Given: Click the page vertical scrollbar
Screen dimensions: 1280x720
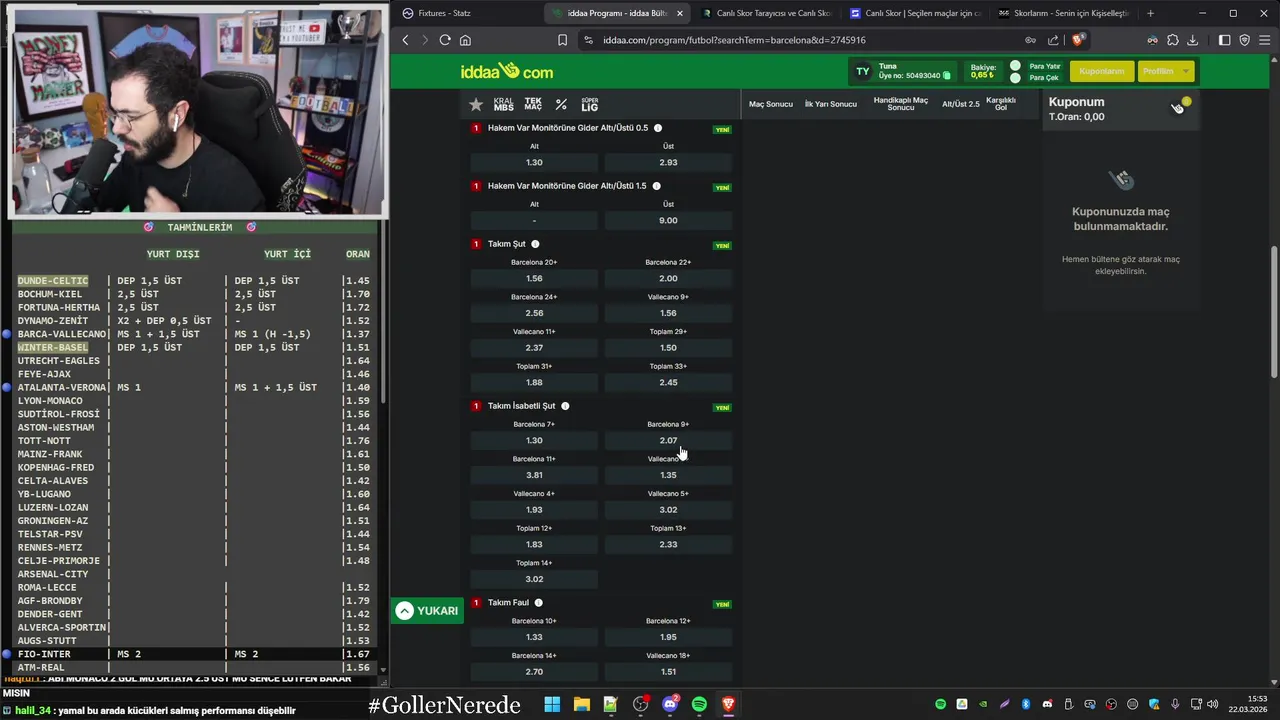Looking at the screenshot, I should [1273, 312].
